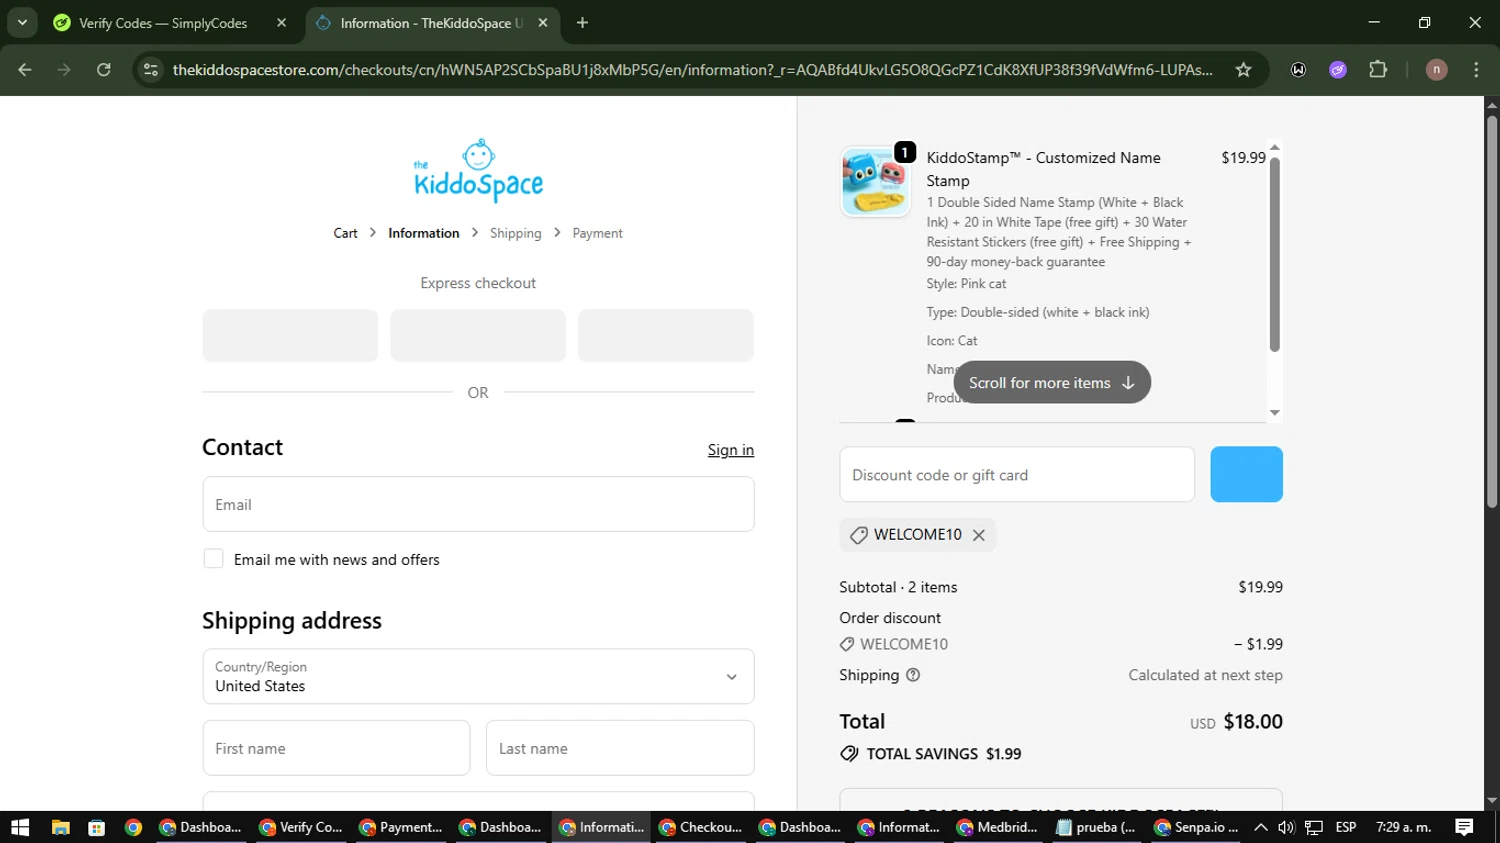The height and width of the screenshot is (843, 1500).
Task: Open File Explorer from taskbar
Action: [x=60, y=827]
